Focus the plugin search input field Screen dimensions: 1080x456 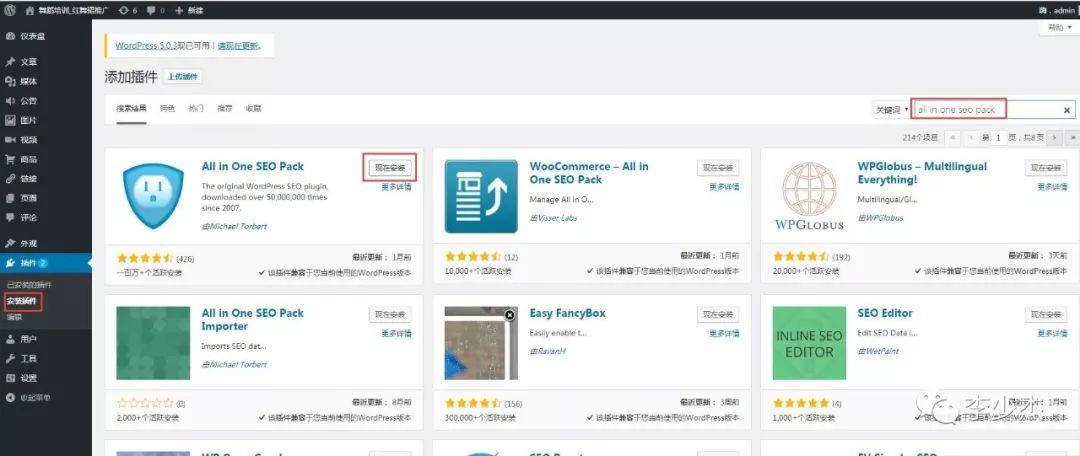993,110
